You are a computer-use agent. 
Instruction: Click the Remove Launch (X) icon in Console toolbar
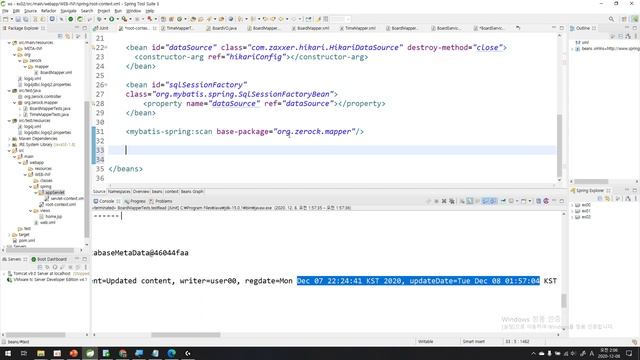point(444,201)
